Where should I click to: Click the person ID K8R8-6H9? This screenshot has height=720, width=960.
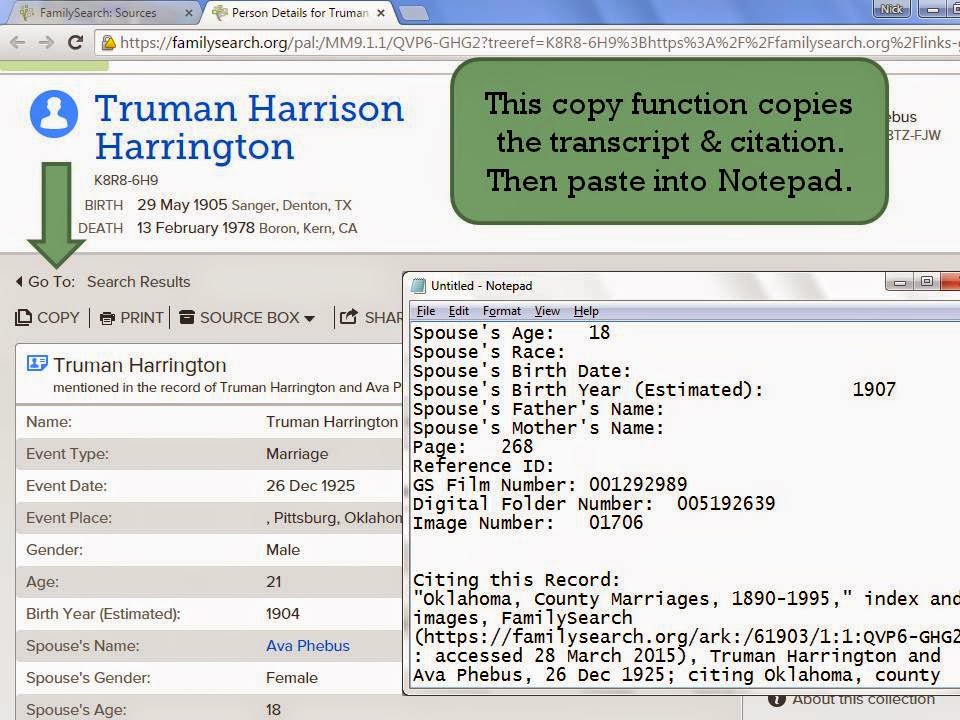[x=126, y=180]
